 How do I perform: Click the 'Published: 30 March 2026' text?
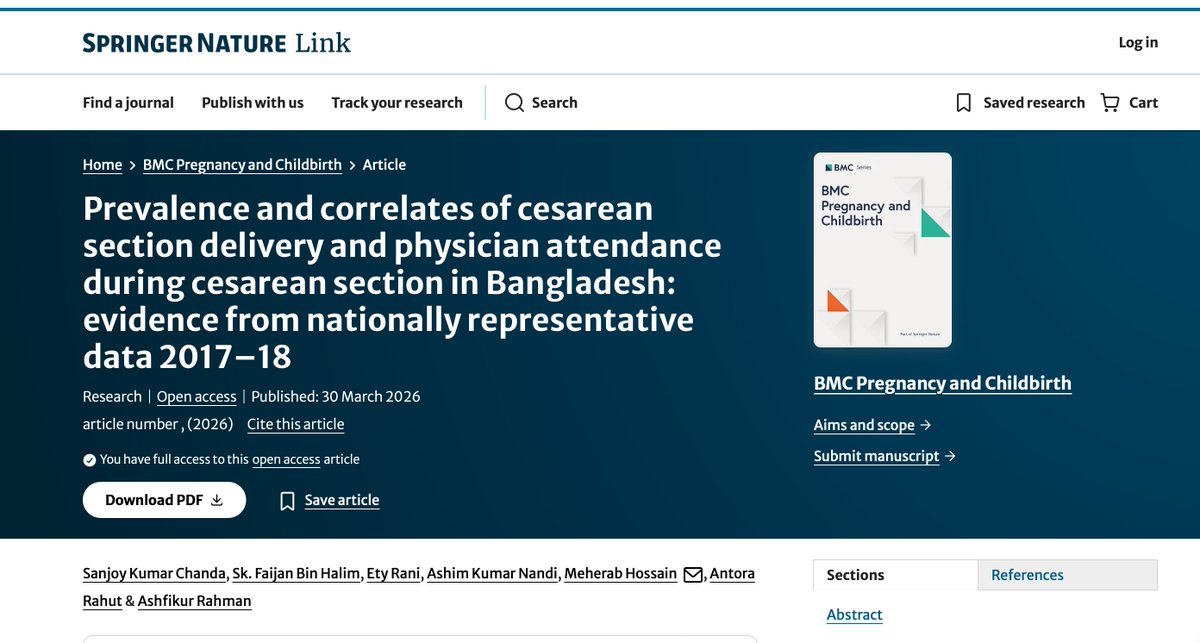tap(336, 397)
